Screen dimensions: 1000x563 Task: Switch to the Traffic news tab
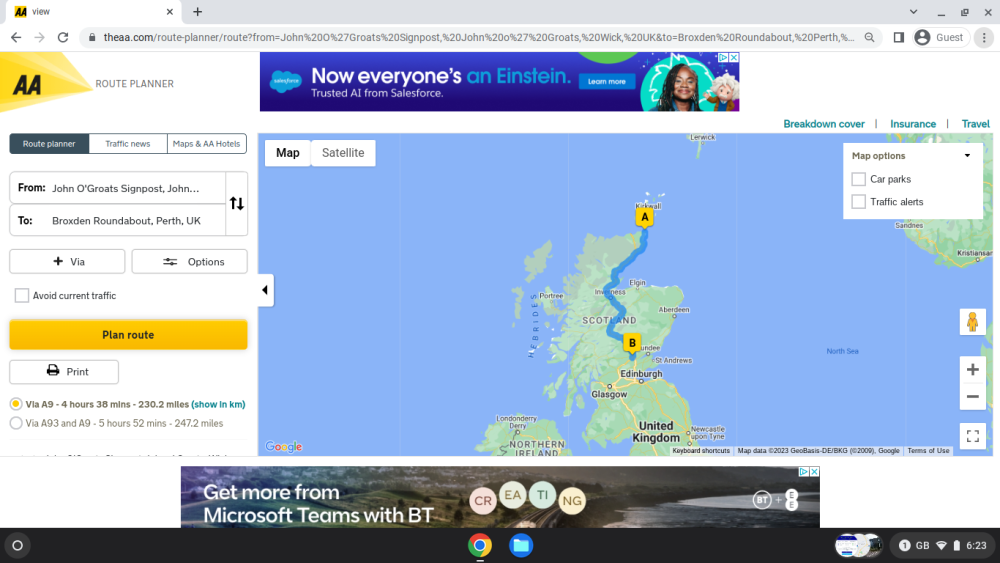point(128,143)
